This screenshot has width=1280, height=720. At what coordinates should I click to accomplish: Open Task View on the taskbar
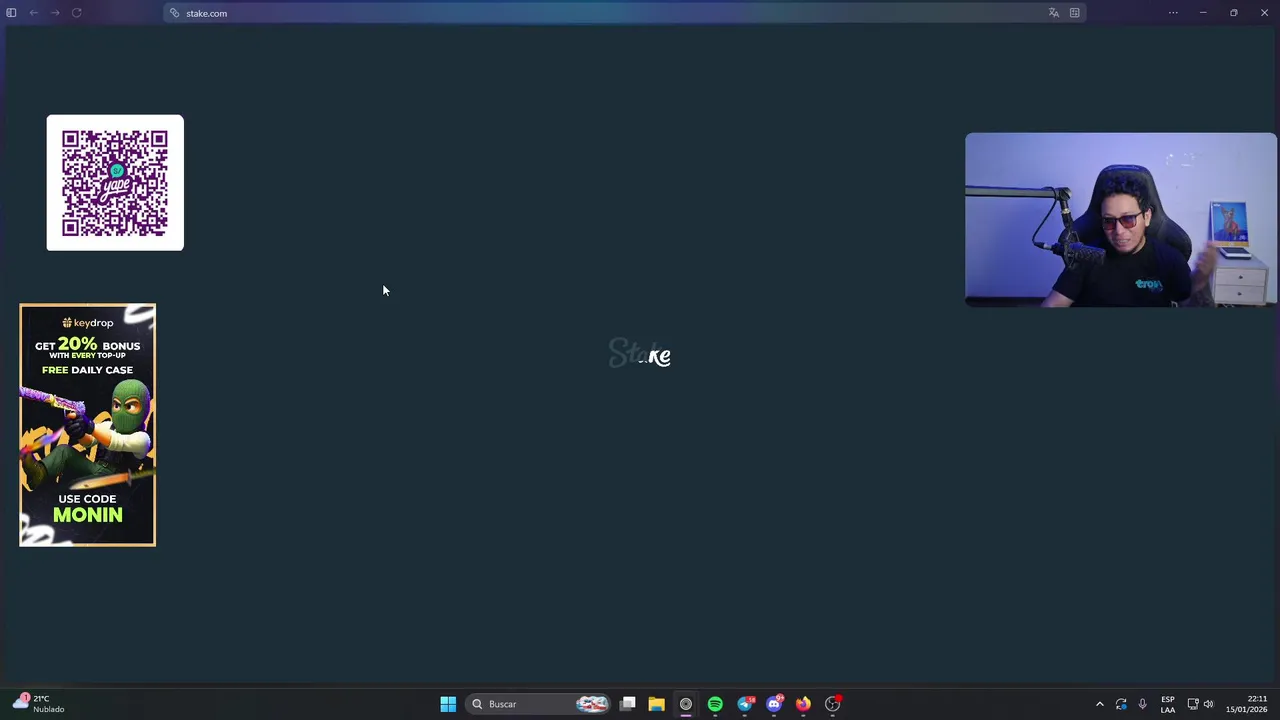tap(627, 704)
